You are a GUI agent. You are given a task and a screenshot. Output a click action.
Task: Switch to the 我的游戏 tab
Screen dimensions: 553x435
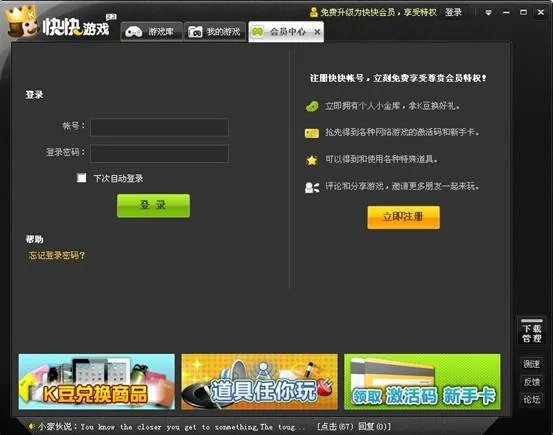point(215,32)
